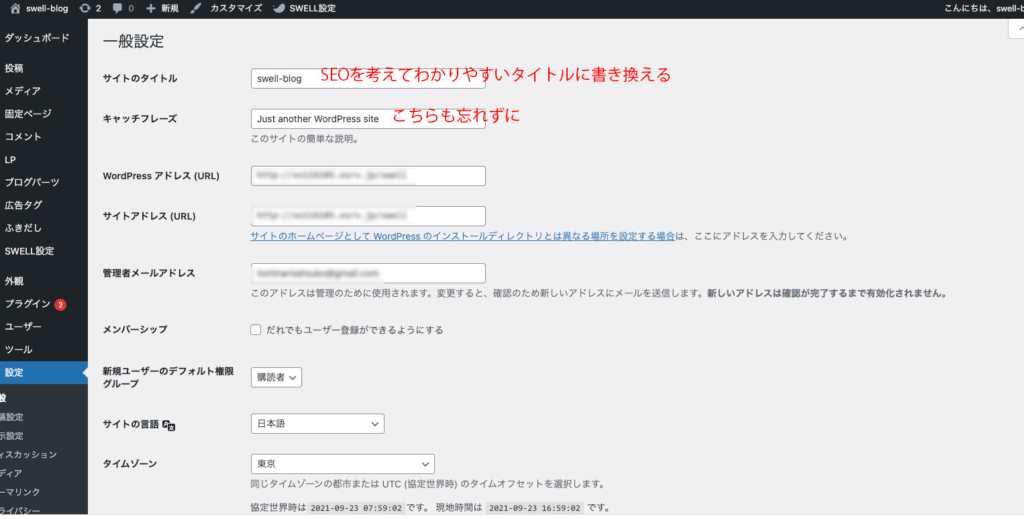Click the タイムゾーン label
Image resolution: width=1024 pixels, height=519 pixels.
(x=129, y=464)
